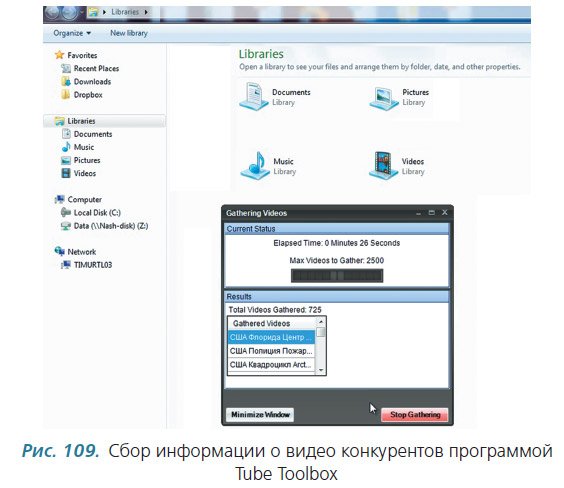564x488 pixels.
Task: Expand the arrow before Libraries in address bar
Action: (104, 12)
